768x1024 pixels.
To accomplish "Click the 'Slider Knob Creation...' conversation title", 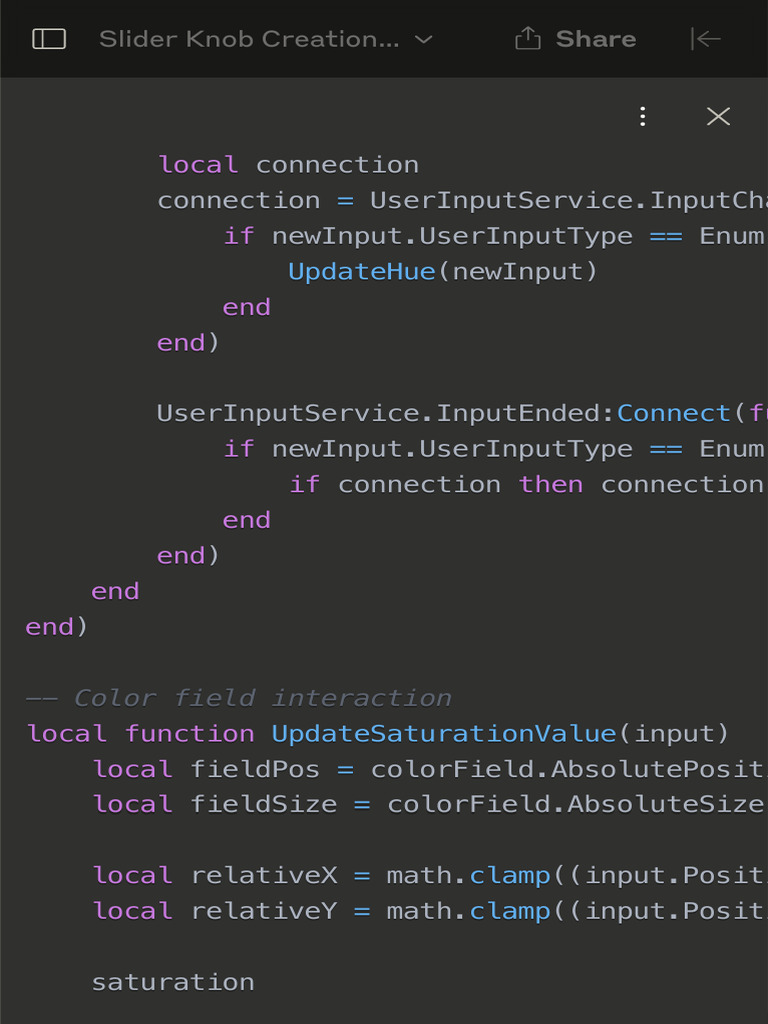I will (249, 39).
